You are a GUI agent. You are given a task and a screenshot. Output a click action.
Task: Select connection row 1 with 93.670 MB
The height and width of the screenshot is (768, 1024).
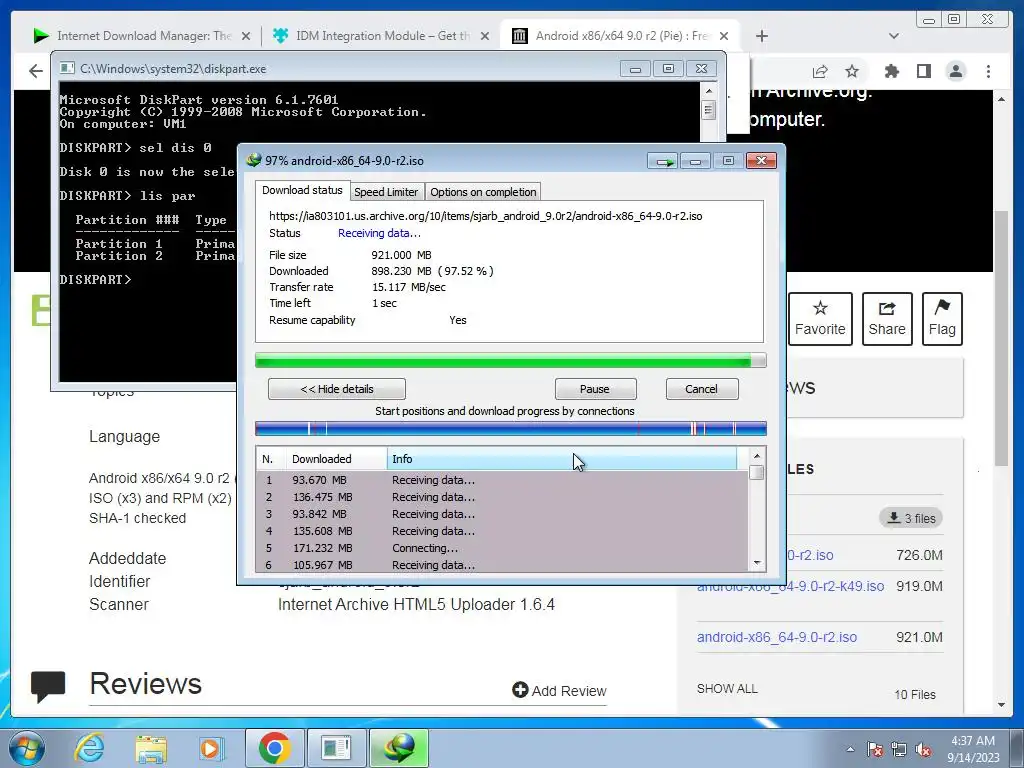pyautogui.click(x=502, y=480)
